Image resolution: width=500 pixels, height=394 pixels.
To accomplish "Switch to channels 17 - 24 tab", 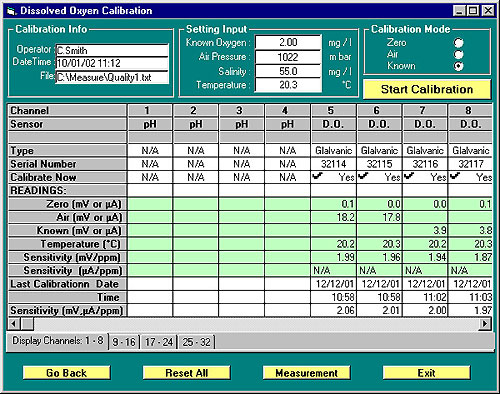I will (x=159, y=342).
